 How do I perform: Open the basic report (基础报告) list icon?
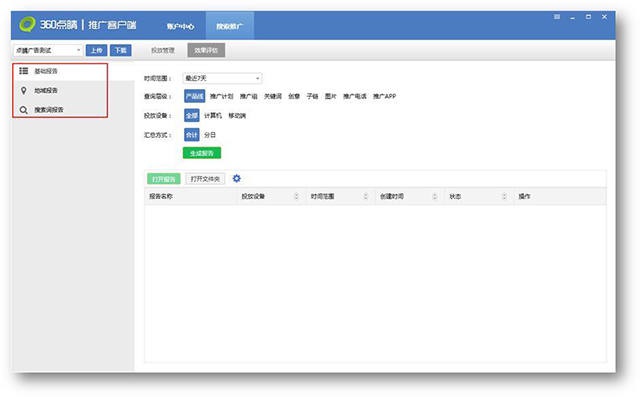pyautogui.click(x=24, y=71)
